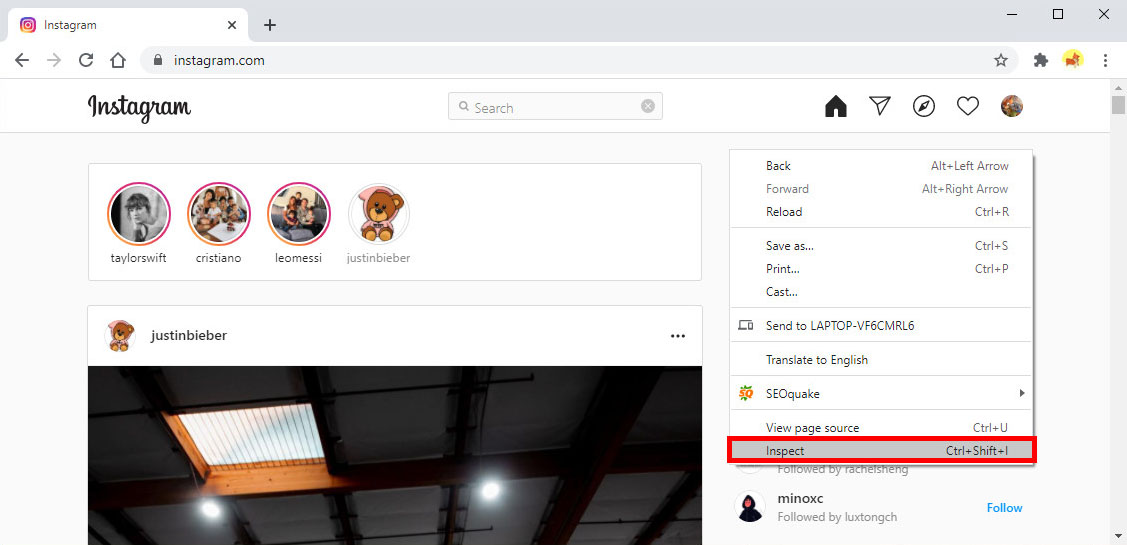Image resolution: width=1127 pixels, height=545 pixels.
Task: Click into the Instagram Search field
Action: tap(556, 106)
